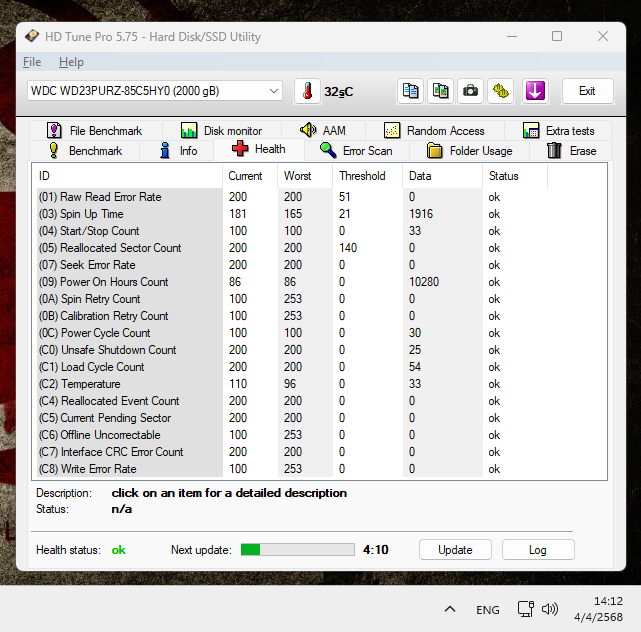The height and width of the screenshot is (632, 641).
Task: Click the network icon in the system tray
Action: coord(526,609)
